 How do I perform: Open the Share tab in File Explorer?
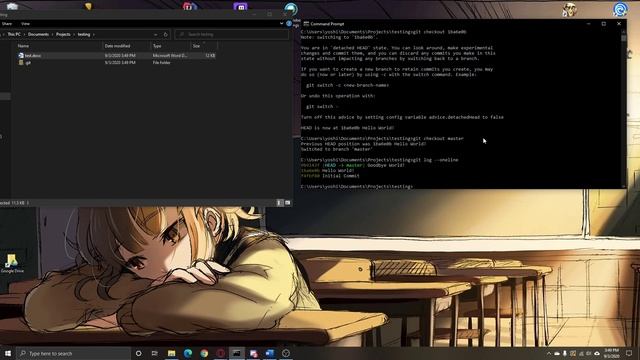tap(7, 24)
